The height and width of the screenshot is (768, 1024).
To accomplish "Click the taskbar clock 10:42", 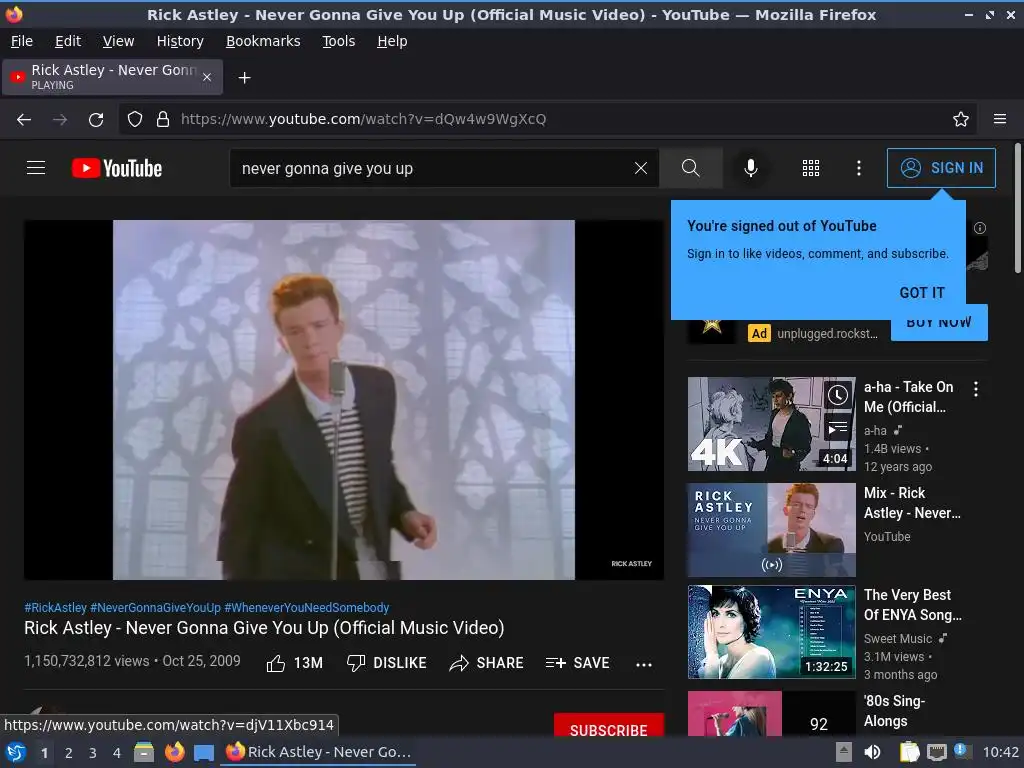I will (1000, 752).
